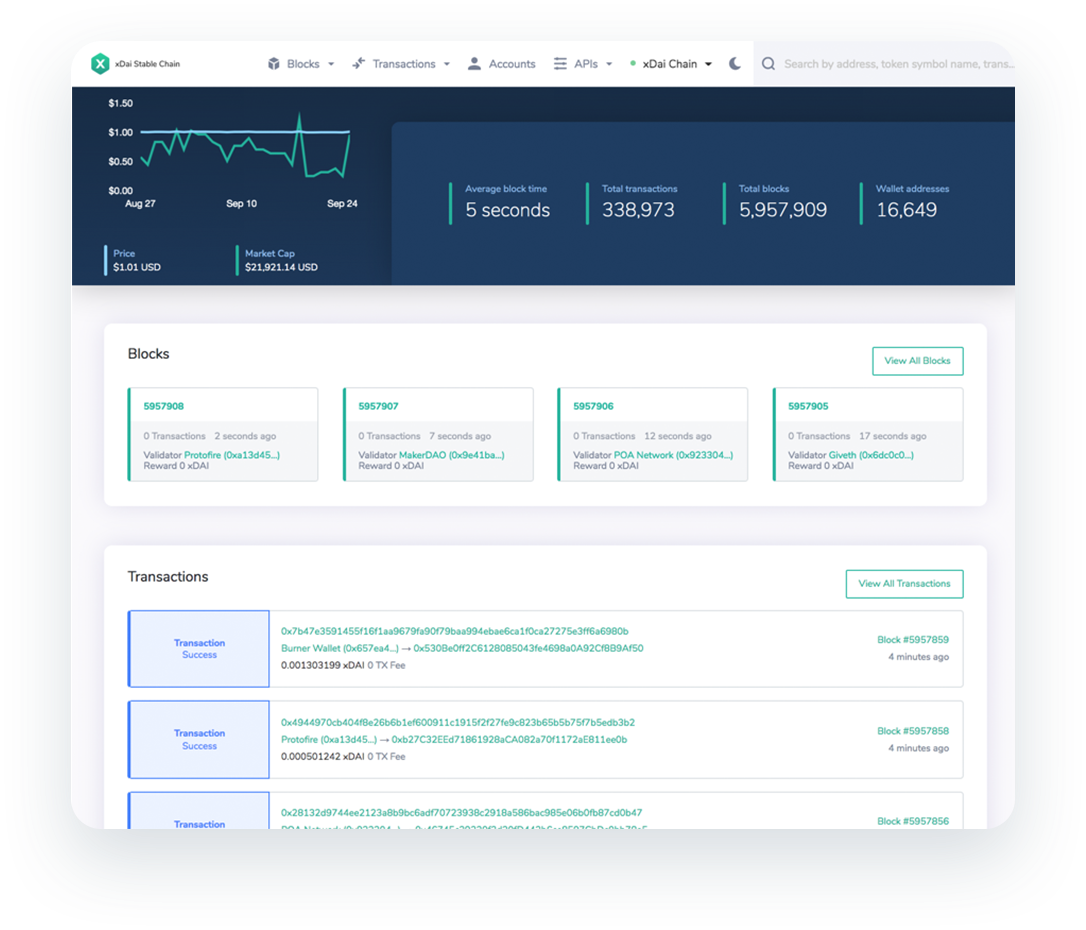This screenshot has width=1086, height=930.
Task: Click the Accounts person icon
Action: 475,64
